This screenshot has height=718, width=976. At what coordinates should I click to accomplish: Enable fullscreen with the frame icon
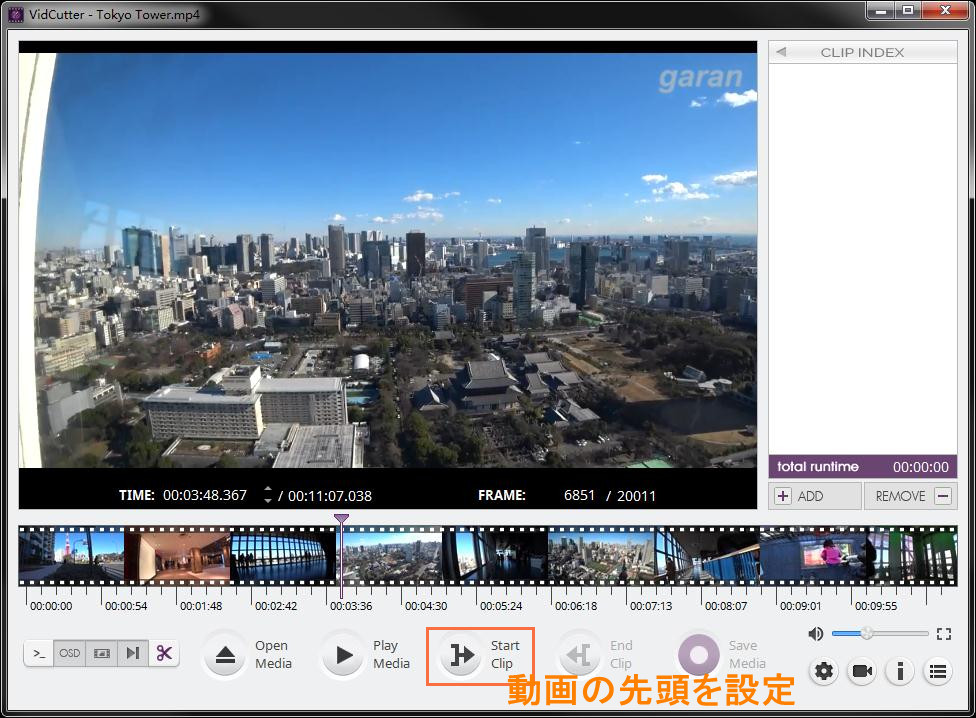[x=944, y=633]
